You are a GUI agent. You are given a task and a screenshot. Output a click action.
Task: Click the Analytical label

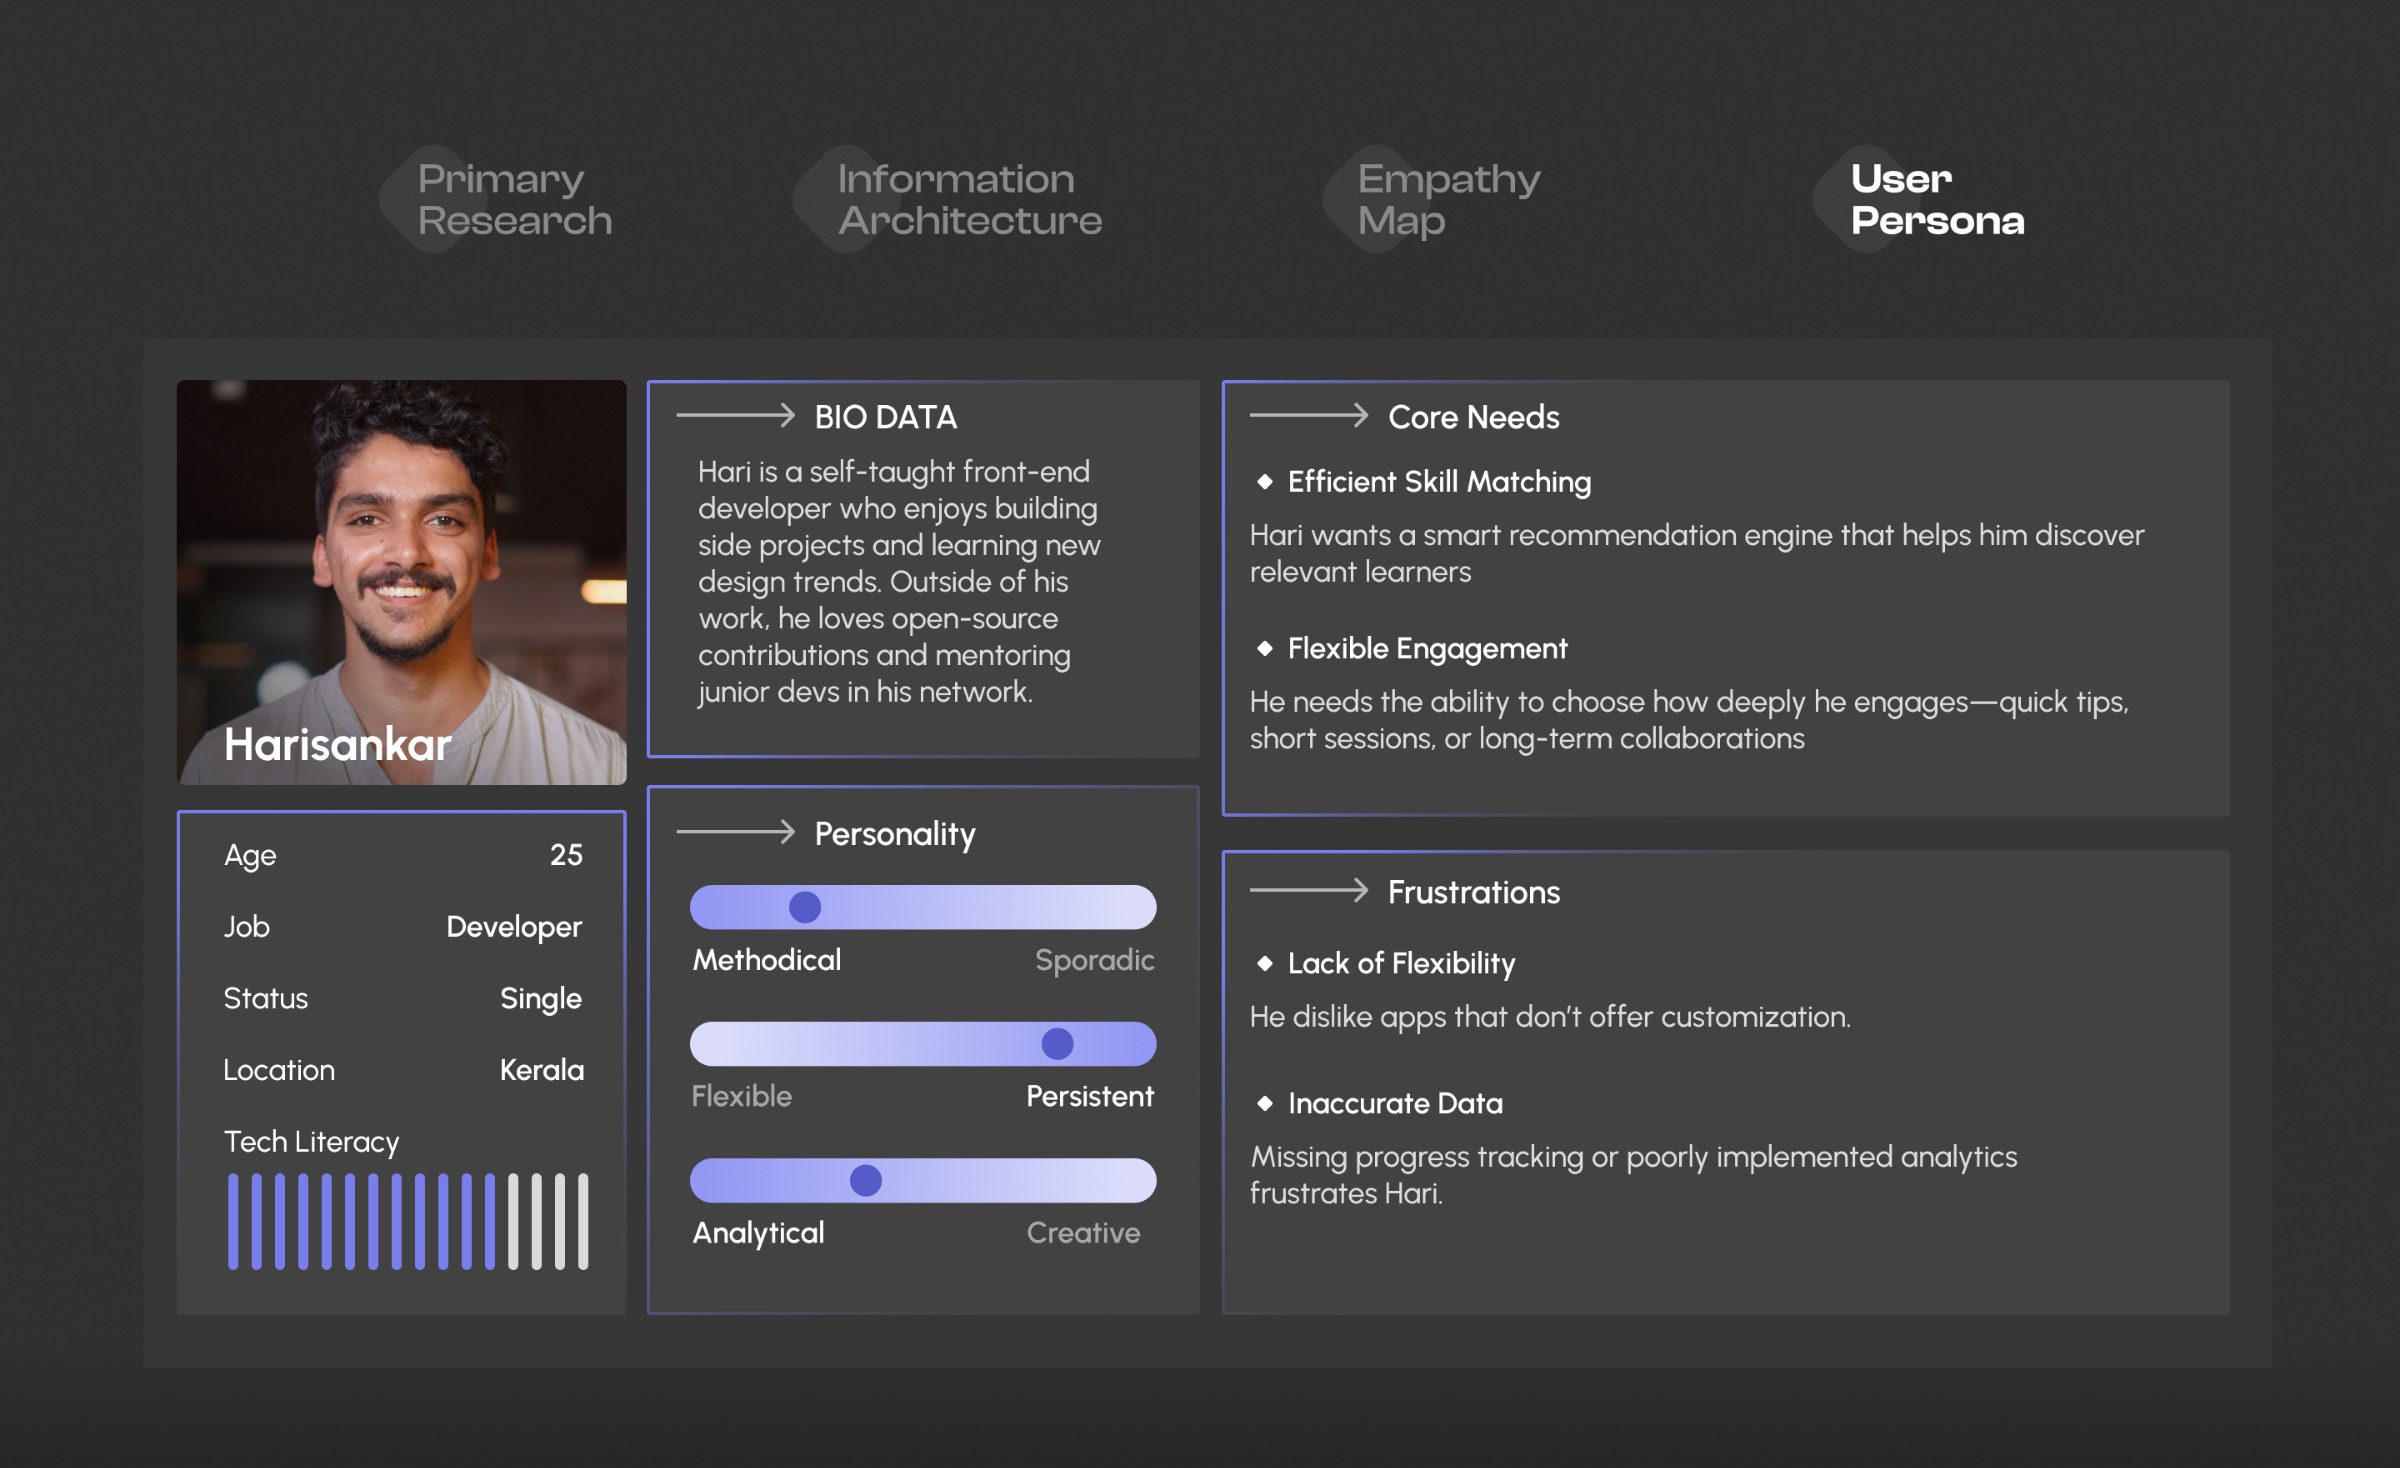coord(759,1233)
